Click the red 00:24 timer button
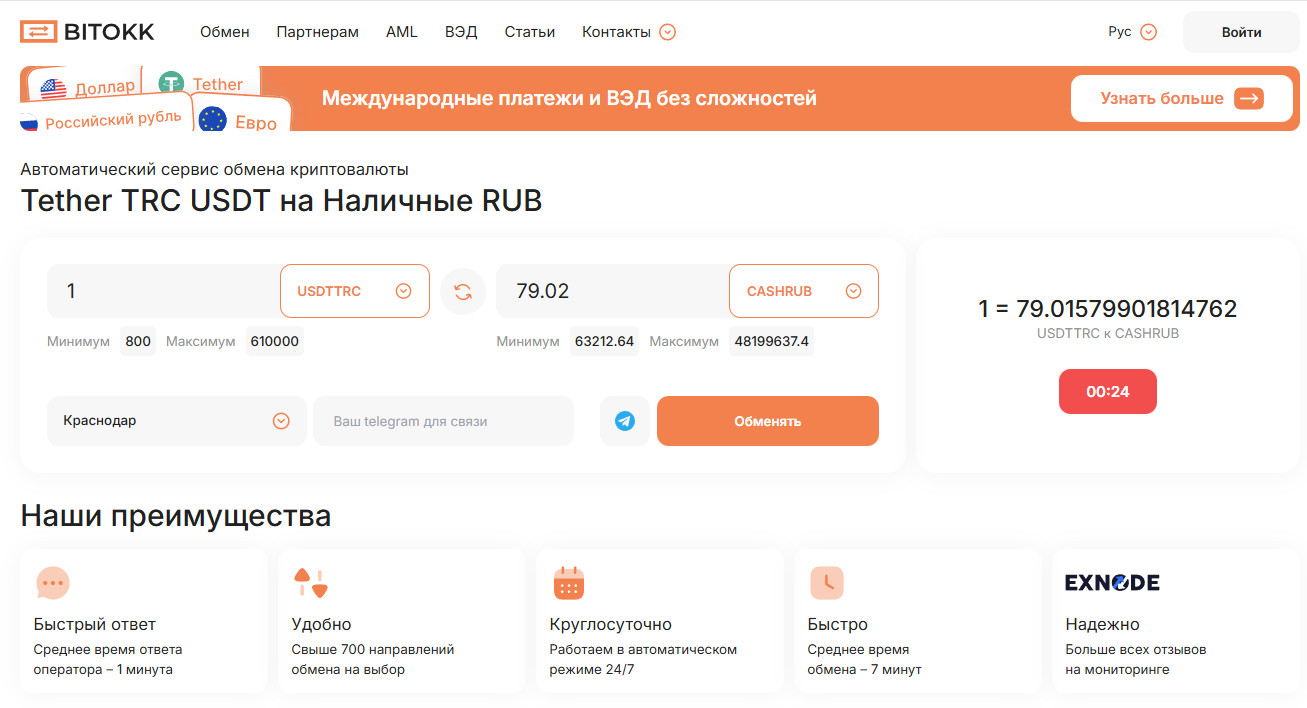The width and height of the screenshot is (1307, 708). [x=1108, y=391]
